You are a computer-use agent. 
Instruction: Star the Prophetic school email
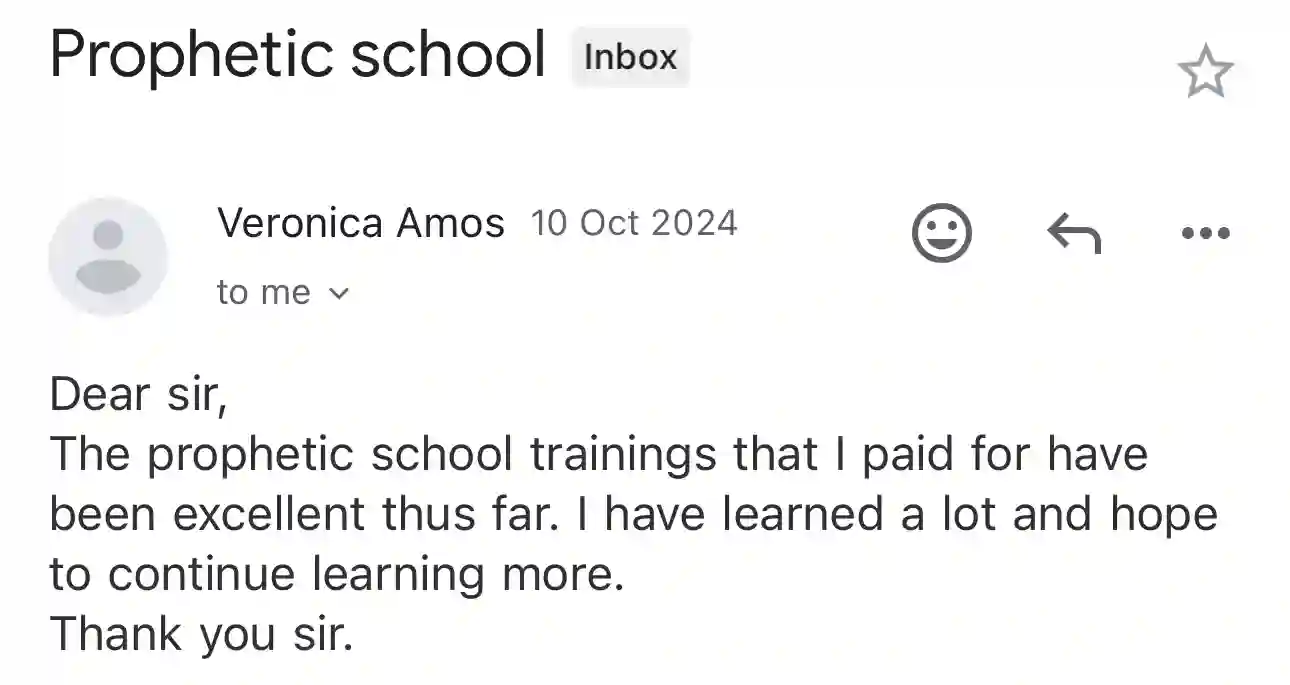(1205, 71)
